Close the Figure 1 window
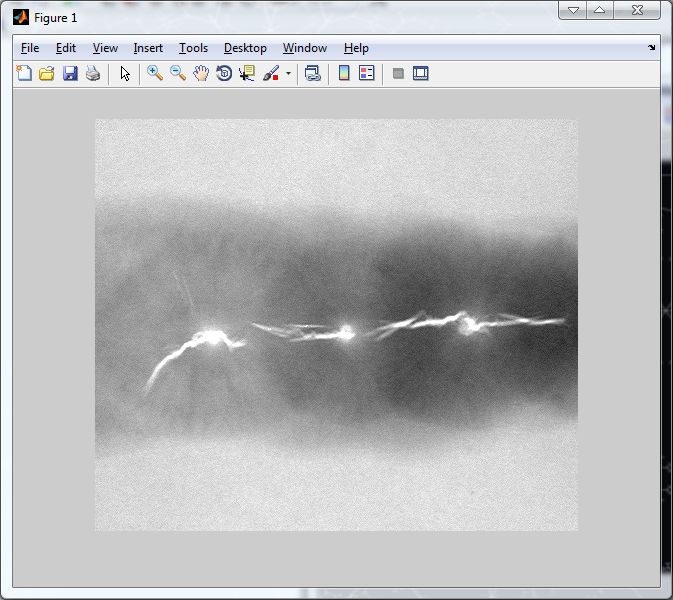Screen dimensions: 673x600 [x=637, y=10]
